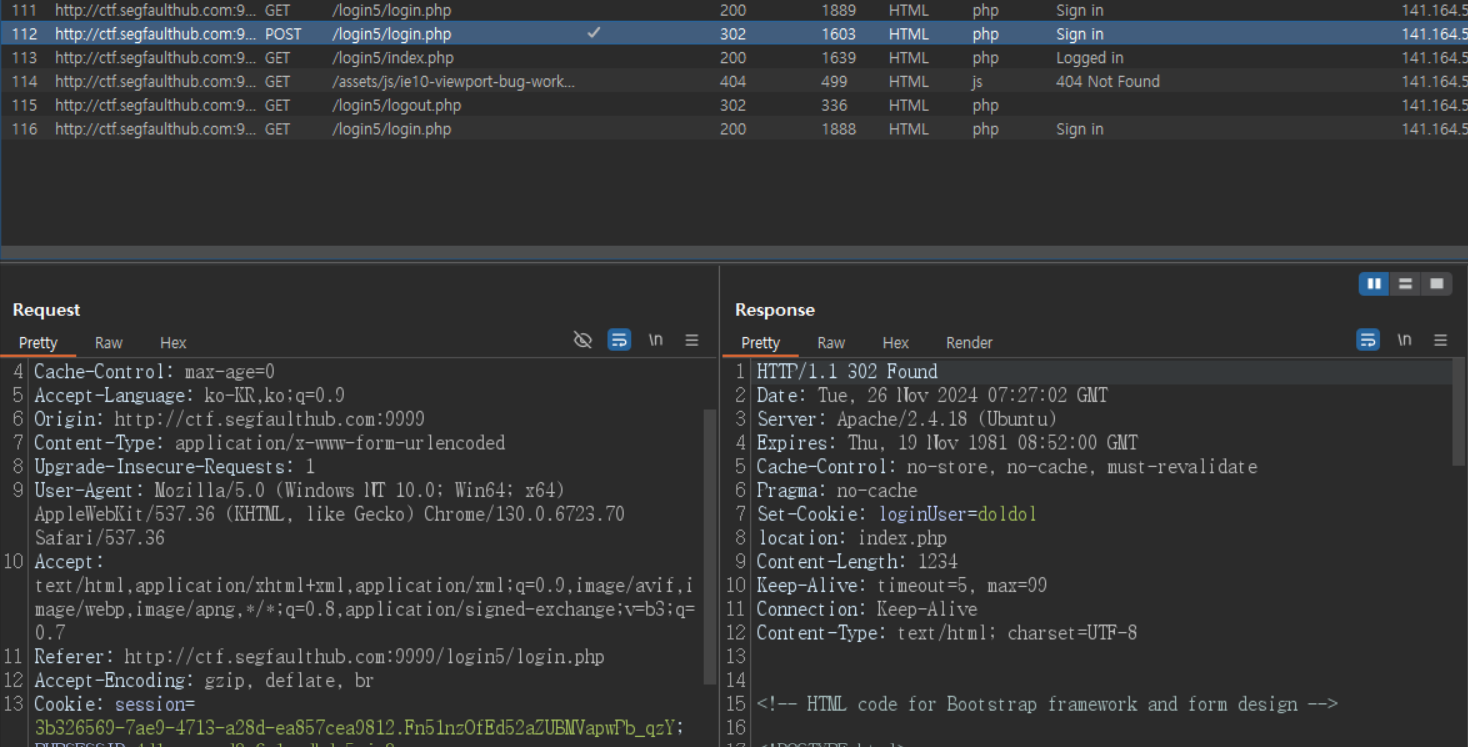
Task: Click the Origin header in Request
Action: click(x=229, y=419)
